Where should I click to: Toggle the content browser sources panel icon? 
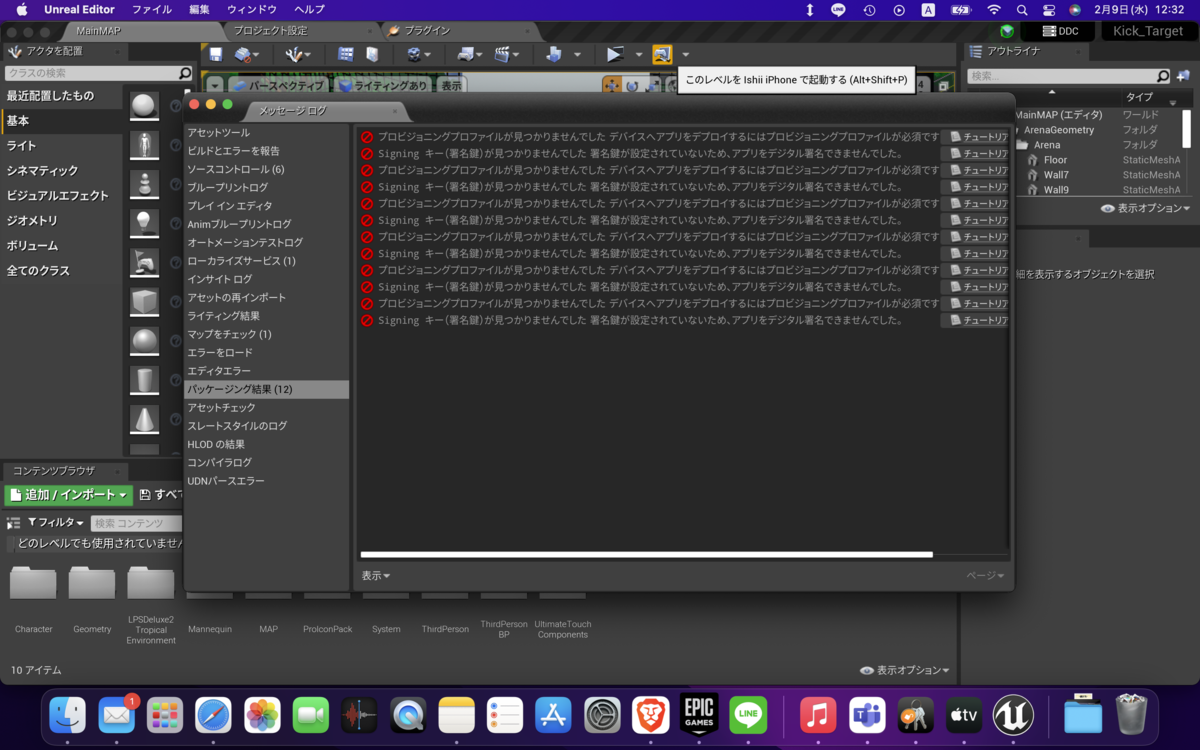(x=13, y=523)
